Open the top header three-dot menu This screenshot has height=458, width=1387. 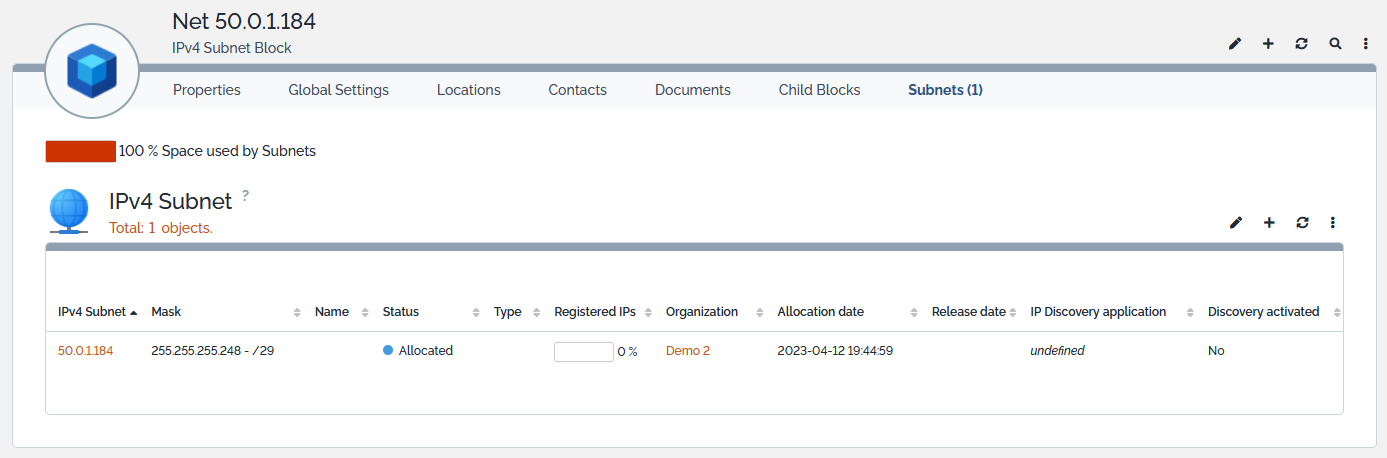click(1366, 44)
